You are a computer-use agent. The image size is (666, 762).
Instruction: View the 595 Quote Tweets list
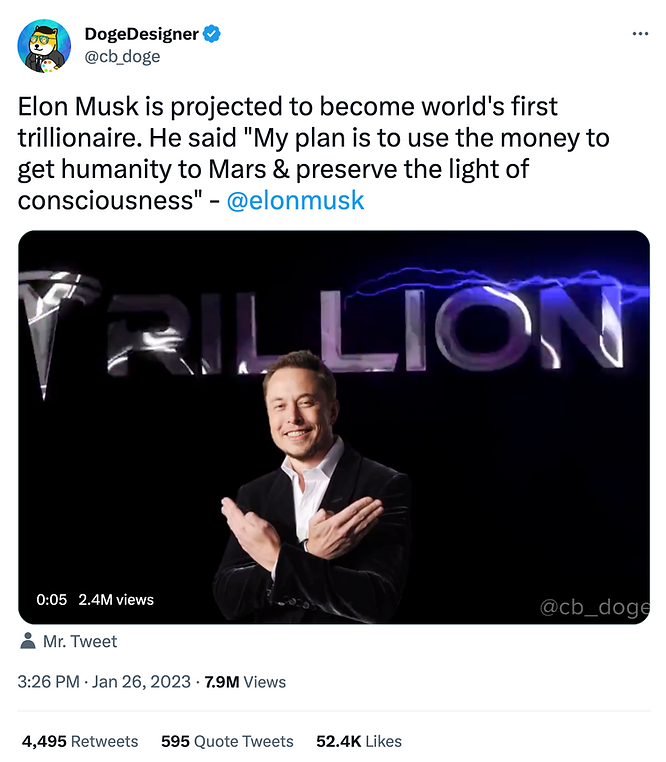[228, 741]
